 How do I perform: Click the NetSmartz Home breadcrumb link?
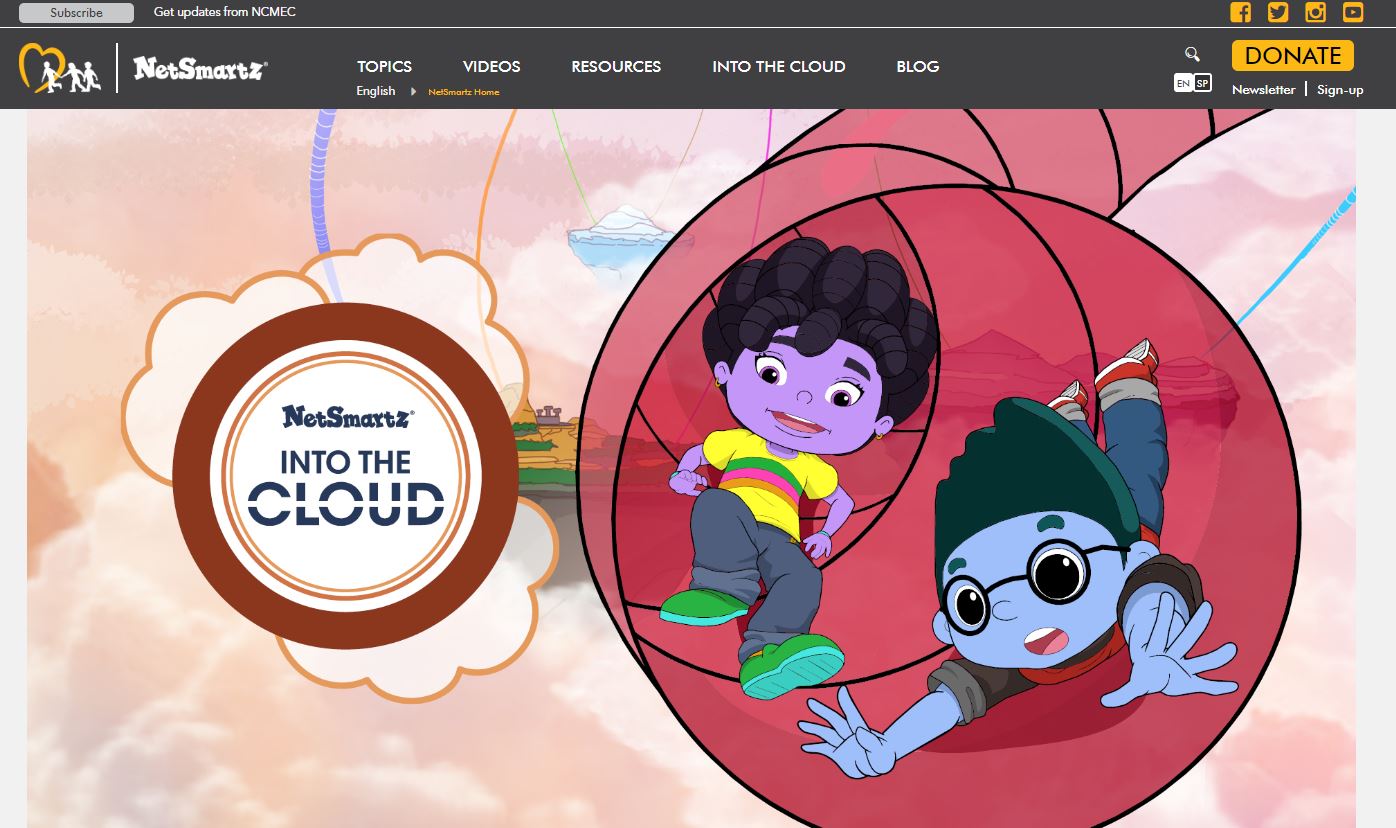tap(463, 92)
